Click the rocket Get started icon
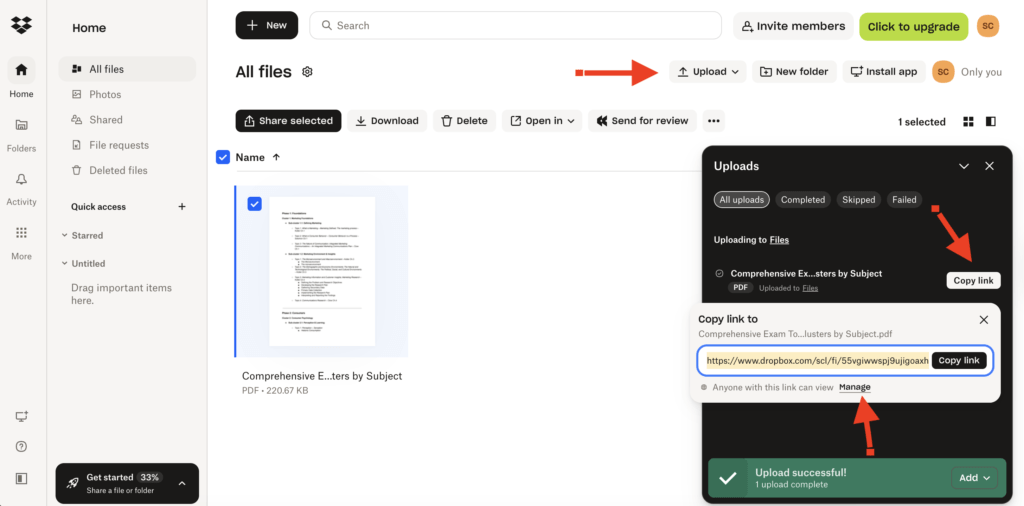Screen dimensions: 1024x506 pyautogui.click(x=73, y=483)
